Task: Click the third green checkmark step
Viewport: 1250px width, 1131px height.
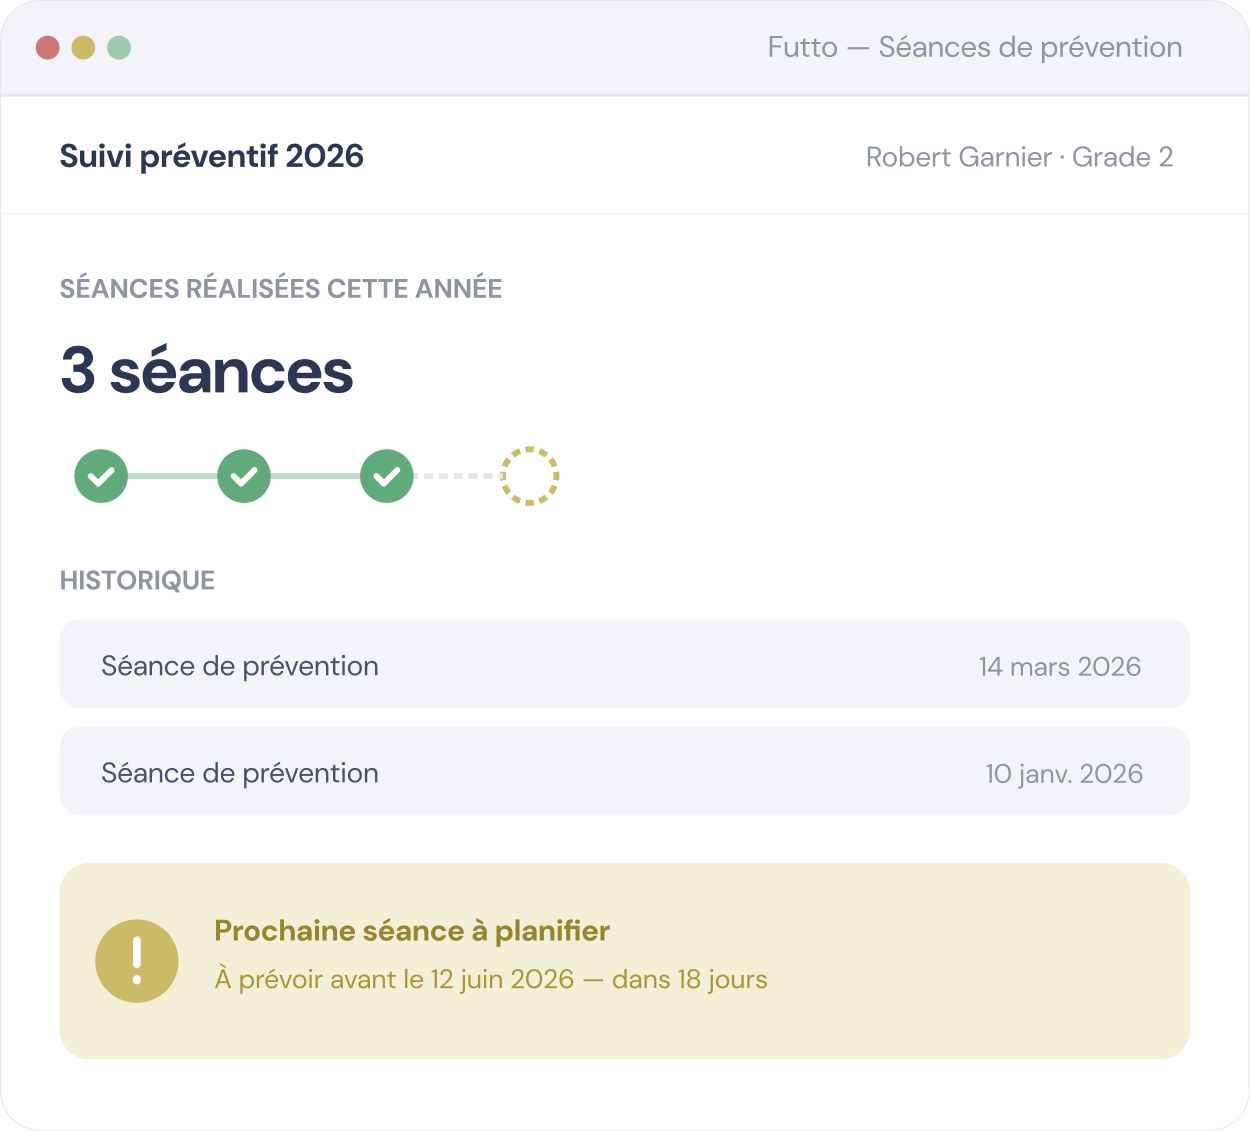Action: pyautogui.click(x=387, y=476)
